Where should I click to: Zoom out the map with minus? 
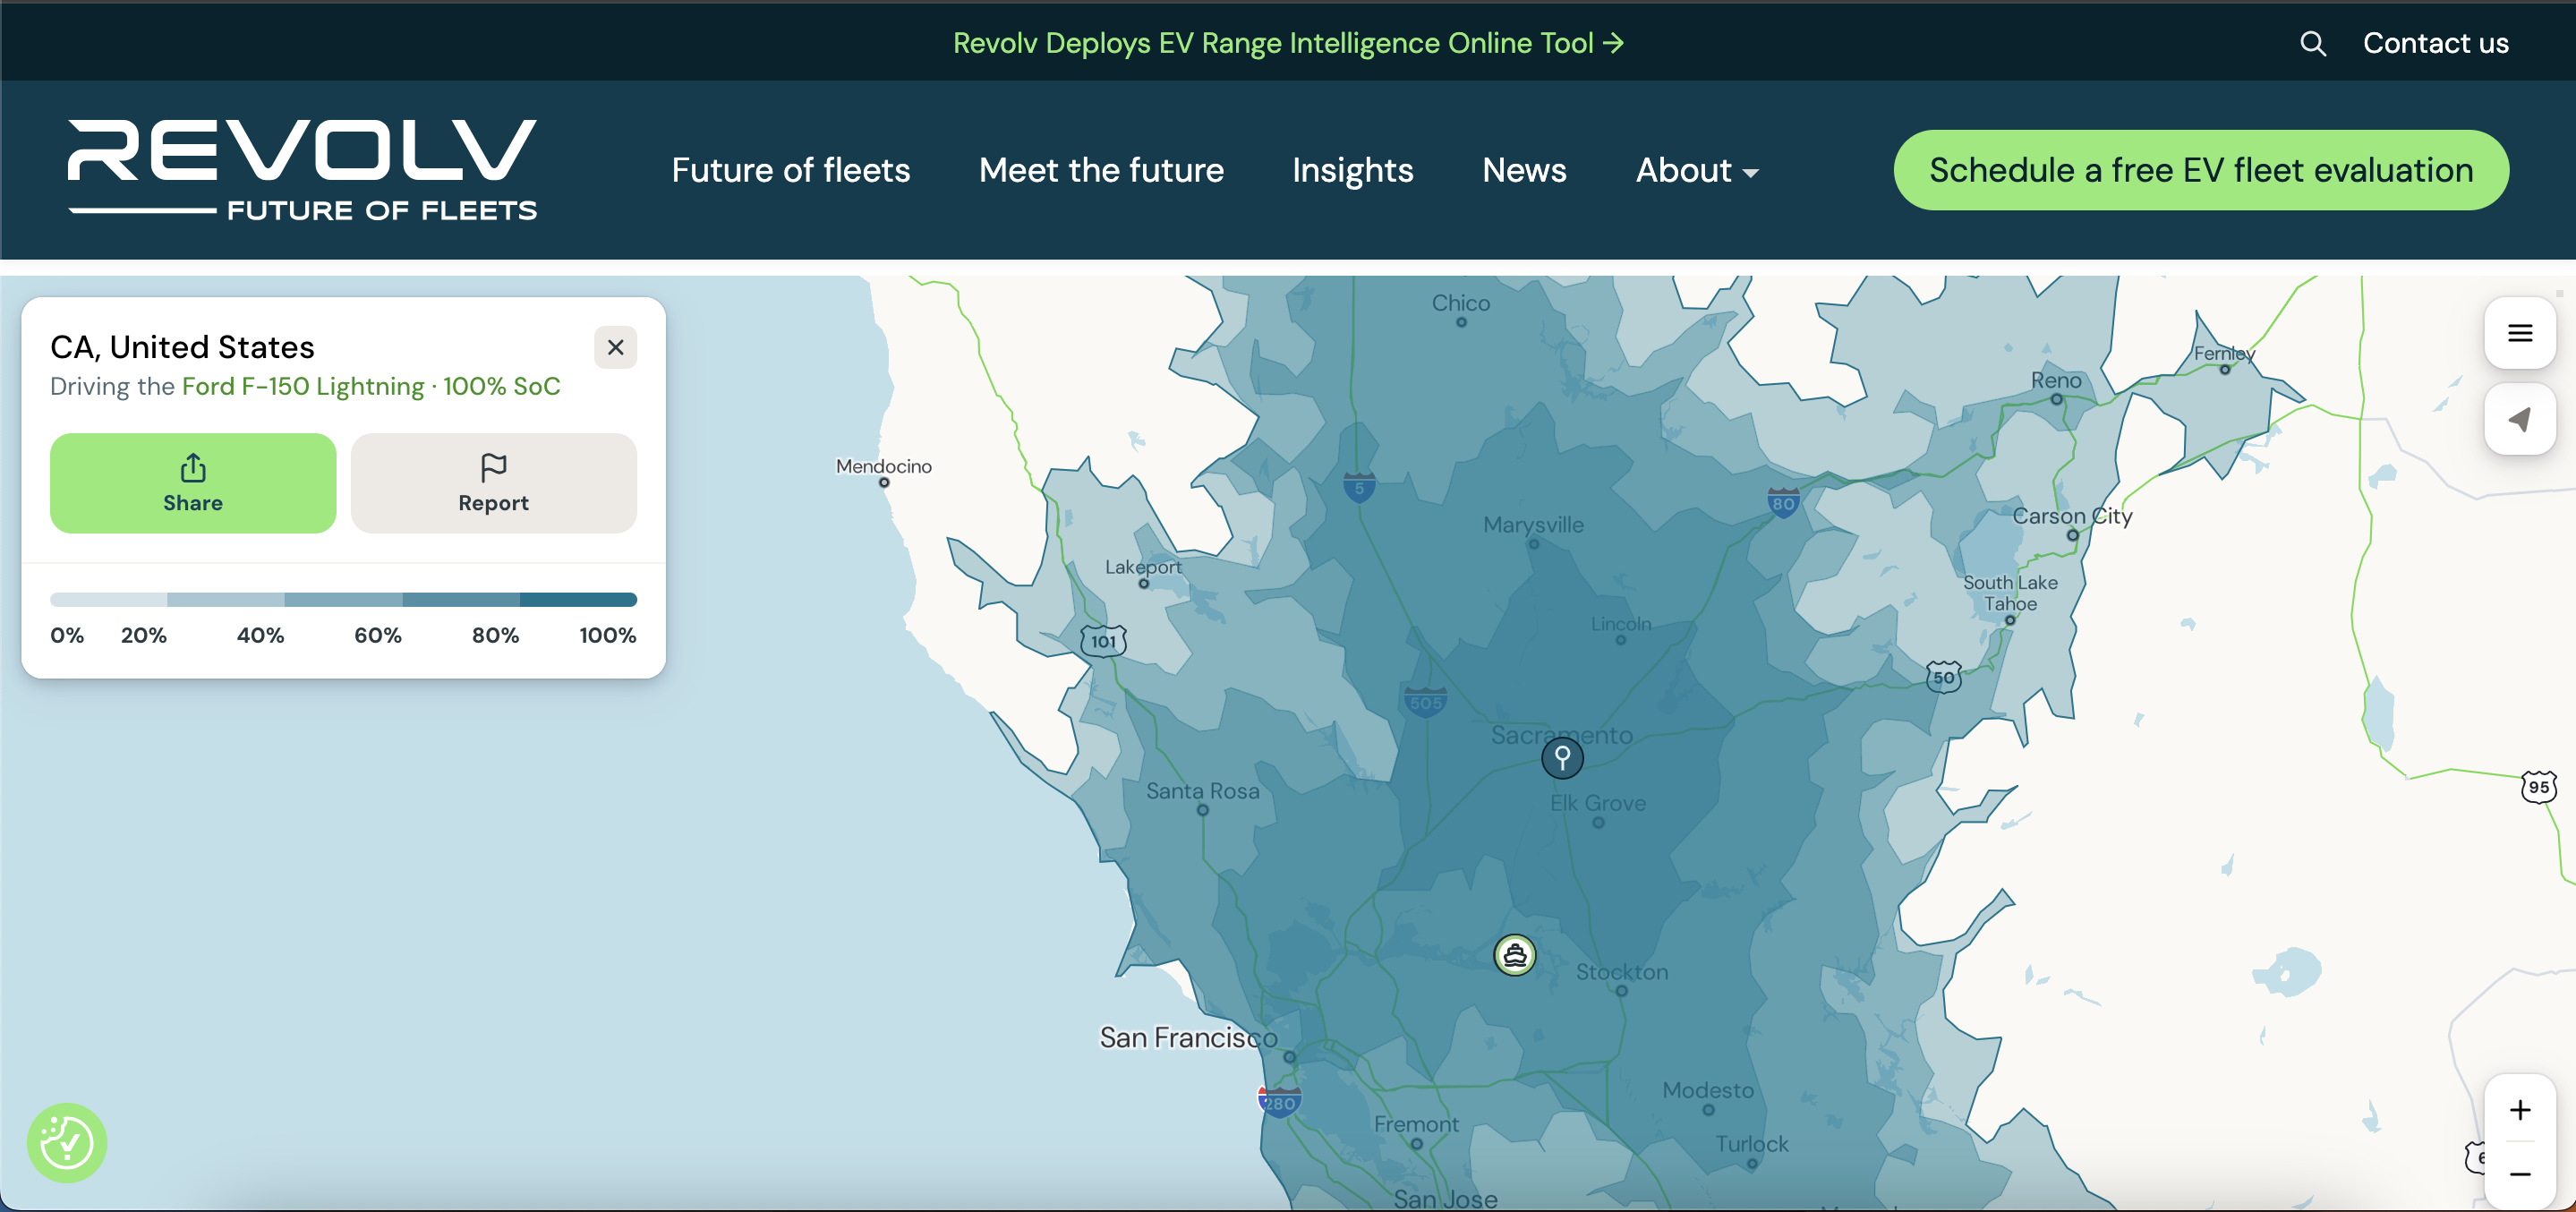point(2520,1174)
